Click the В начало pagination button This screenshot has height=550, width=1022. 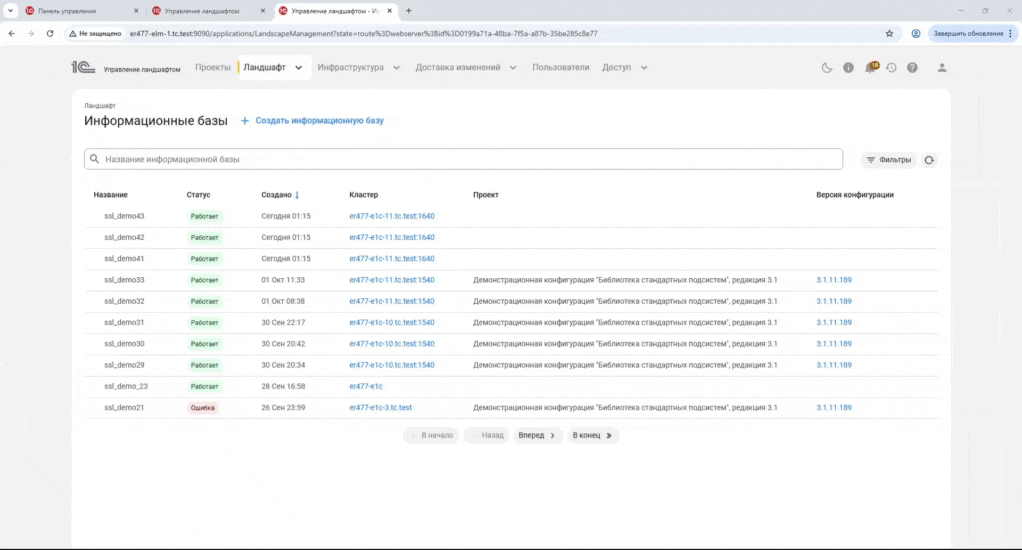click(x=431, y=435)
